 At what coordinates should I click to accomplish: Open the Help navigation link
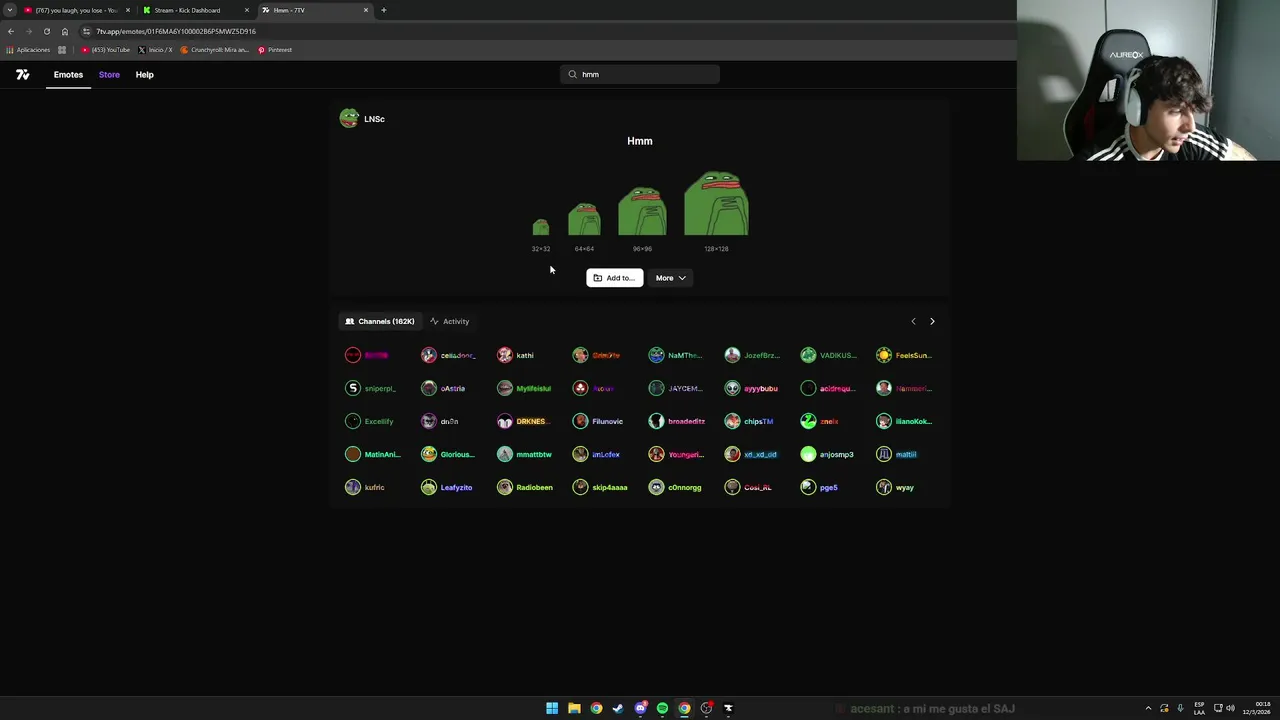coord(145,75)
